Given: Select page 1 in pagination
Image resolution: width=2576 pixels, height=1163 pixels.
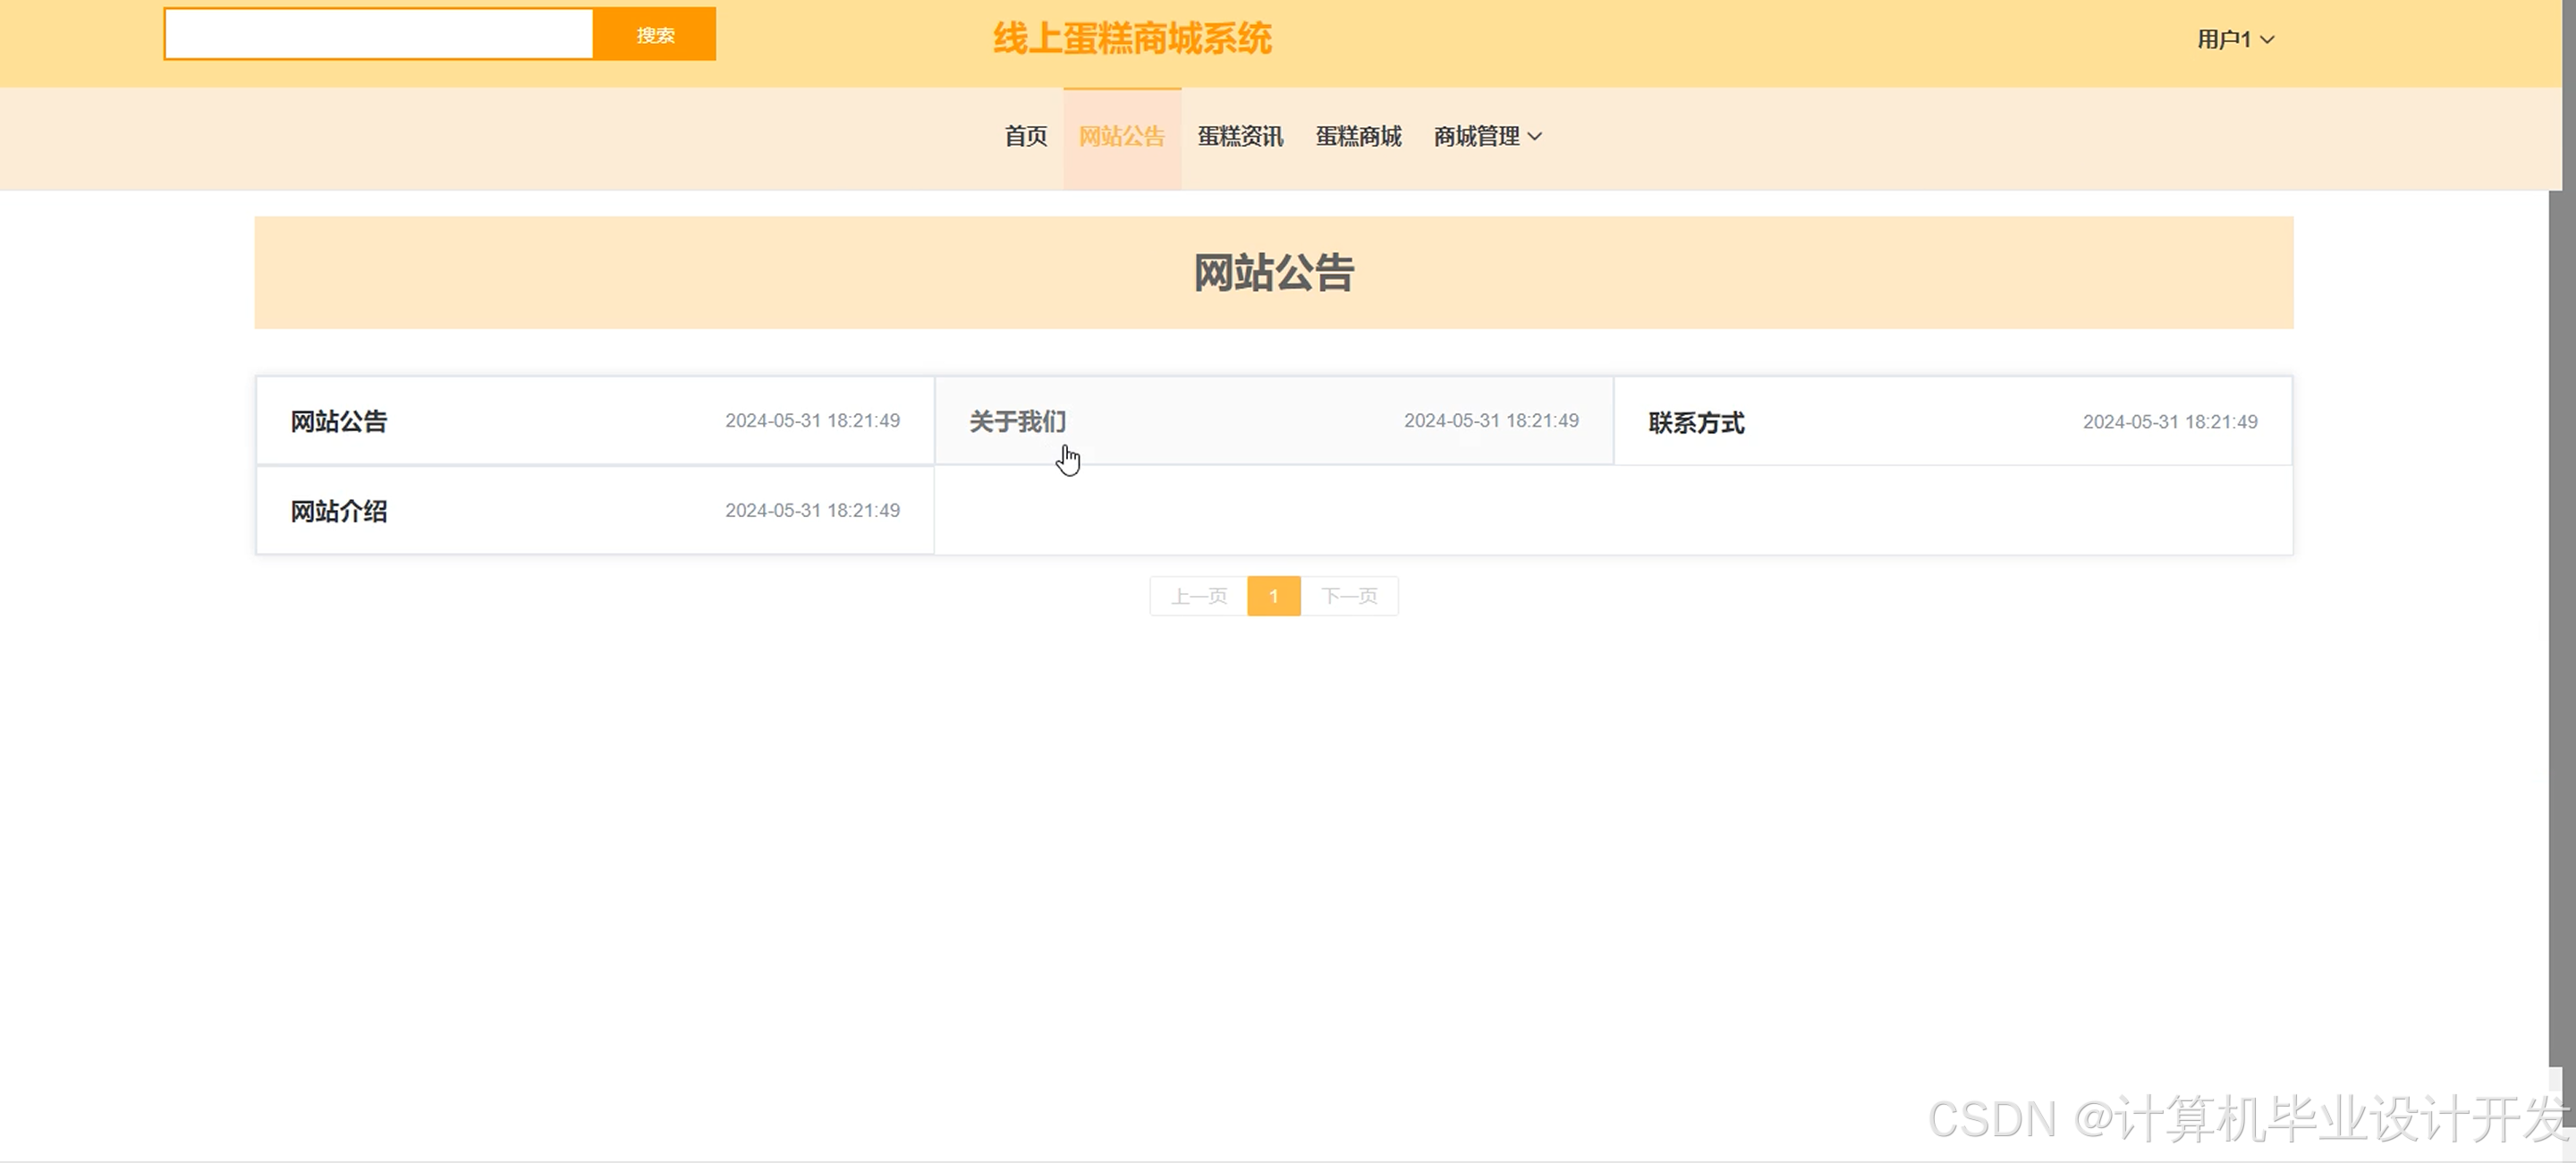Looking at the screenshot, I should point(1273,596).
